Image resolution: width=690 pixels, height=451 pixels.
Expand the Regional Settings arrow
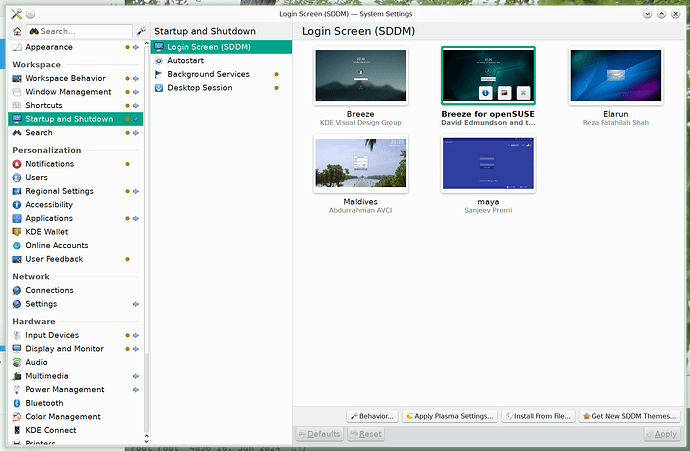[136, 191]
